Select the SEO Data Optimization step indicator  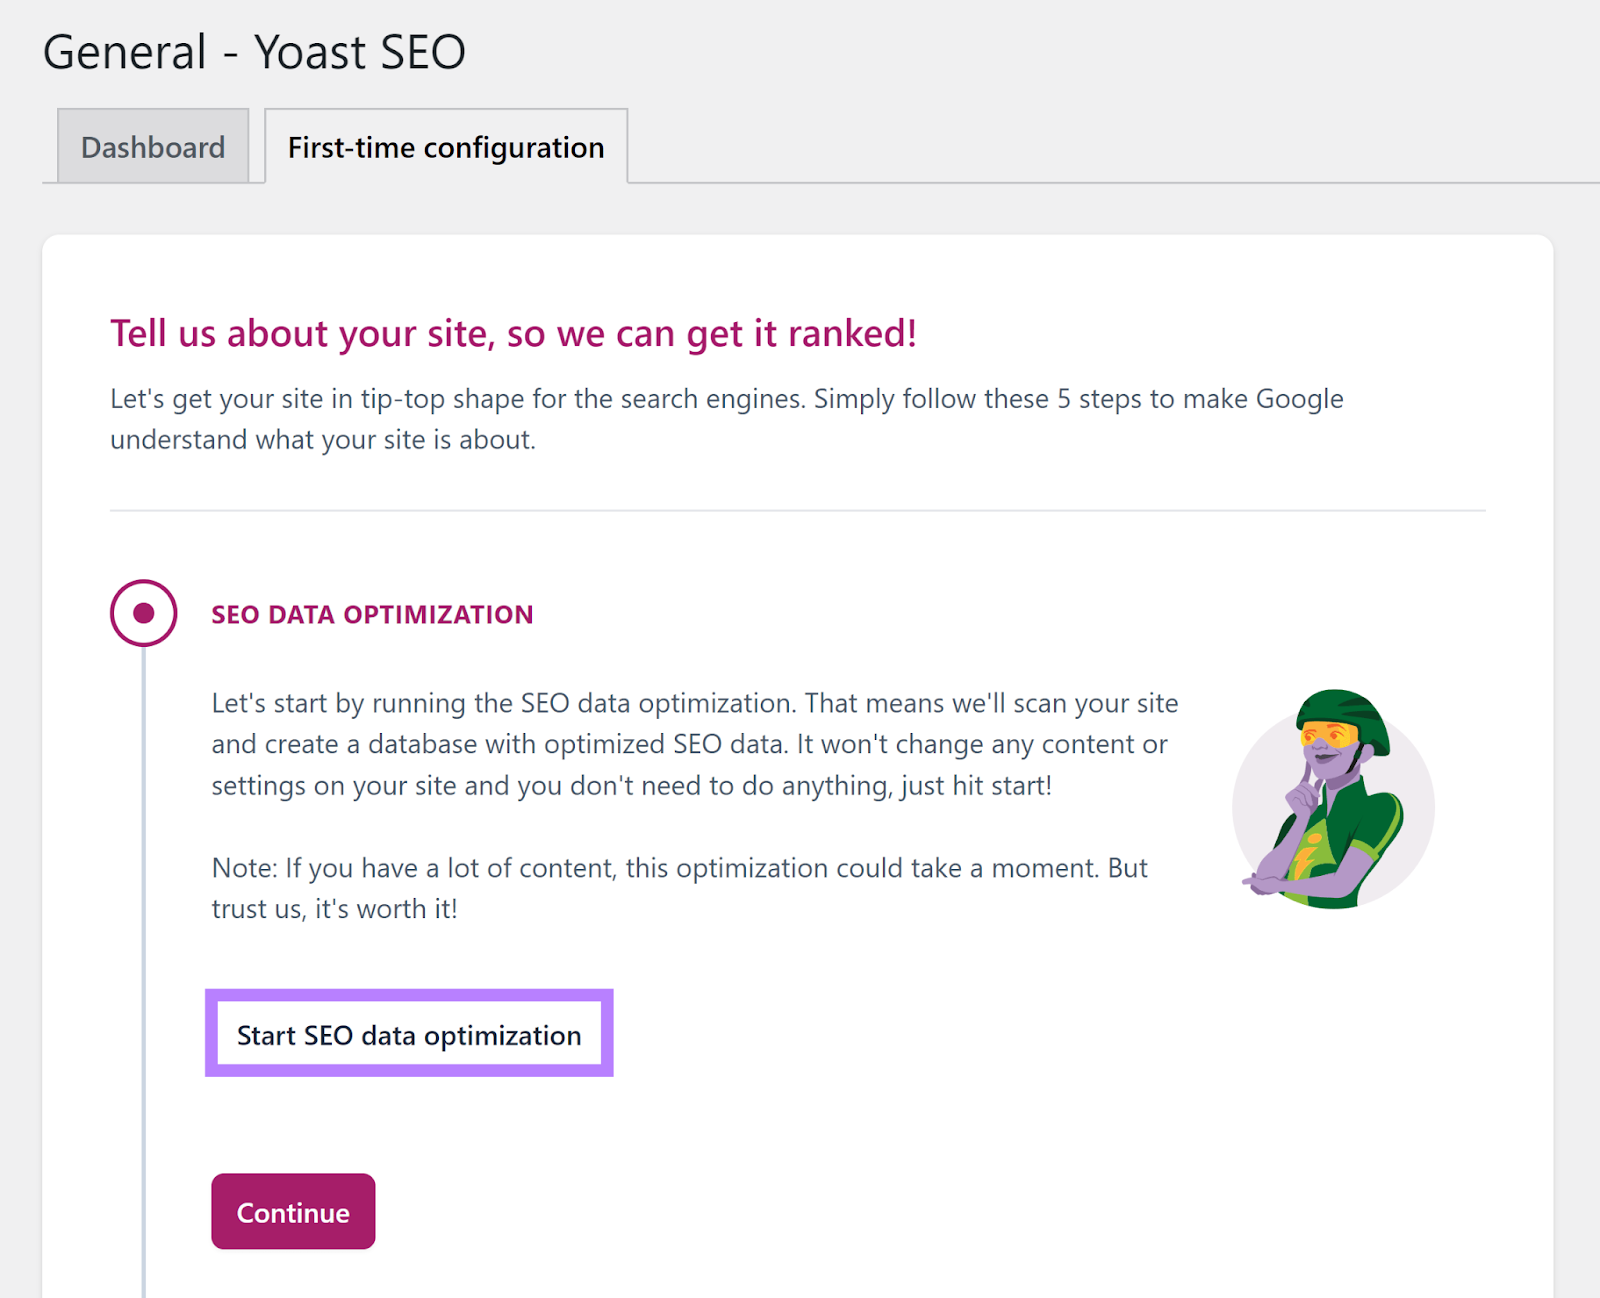tap(144, 613)
